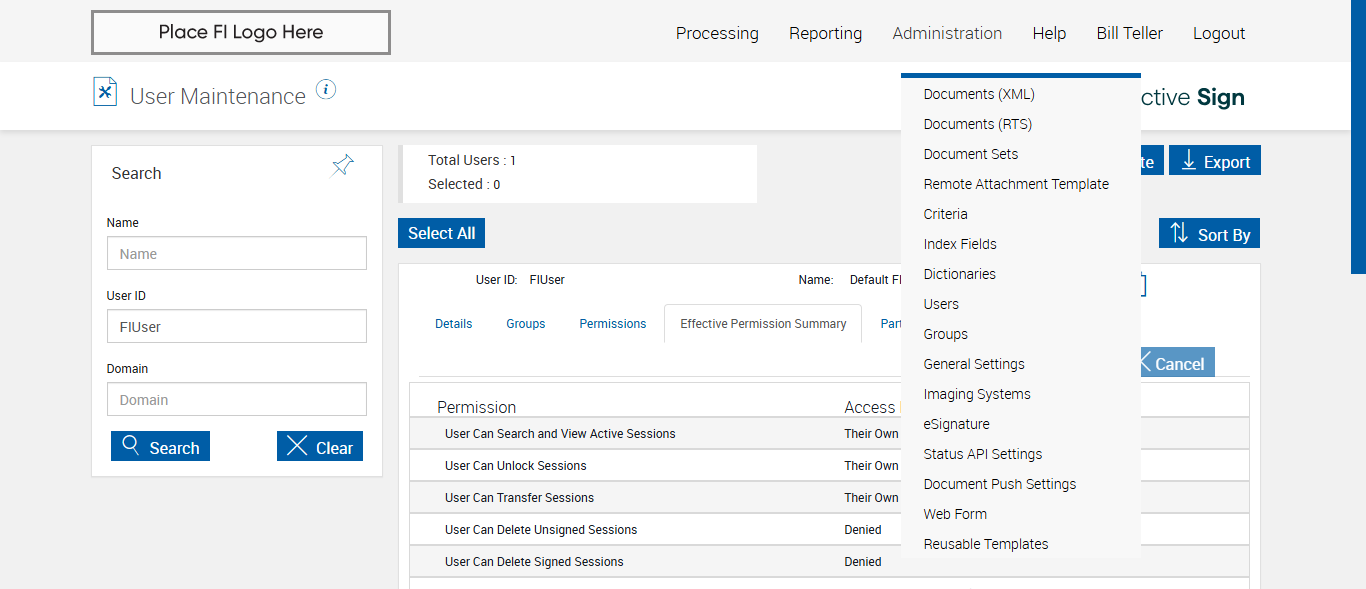The width and height of the screenshot is (1366, 589).
Task: Expand the Reporting menu
Action: [825, 33]
